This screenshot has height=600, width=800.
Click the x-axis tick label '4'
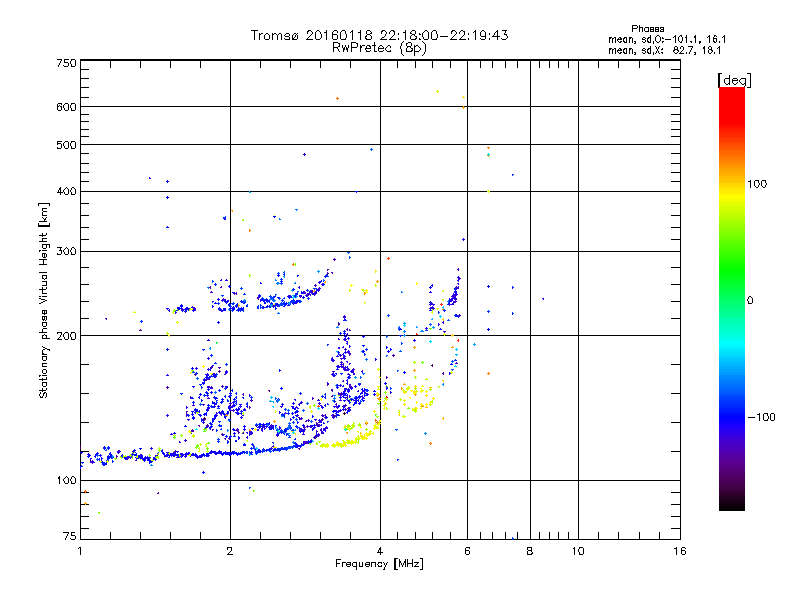pos(380,551)
